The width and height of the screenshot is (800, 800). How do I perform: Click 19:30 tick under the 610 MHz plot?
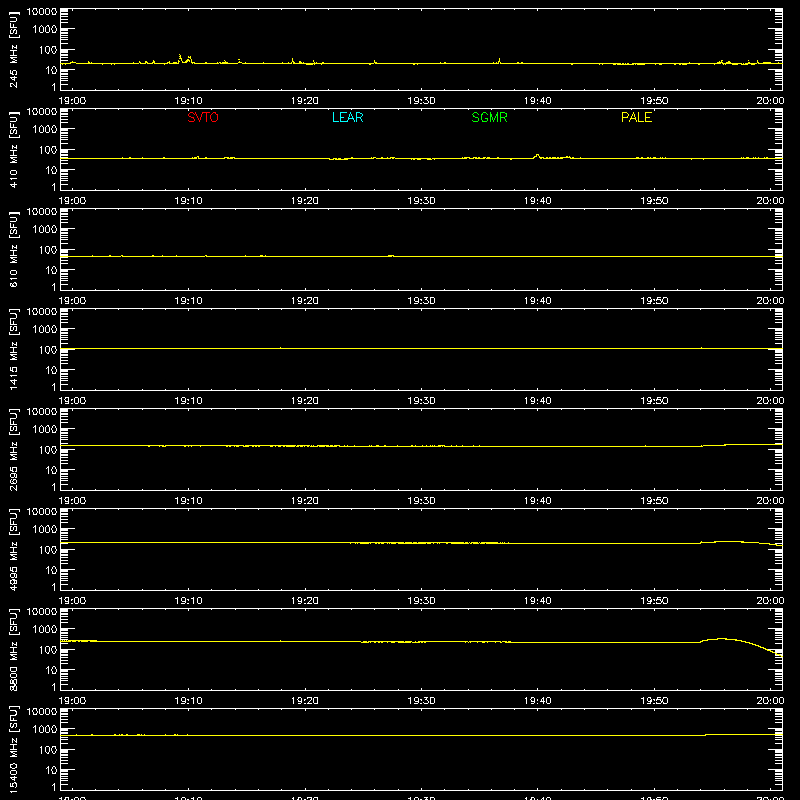(421, 301)
